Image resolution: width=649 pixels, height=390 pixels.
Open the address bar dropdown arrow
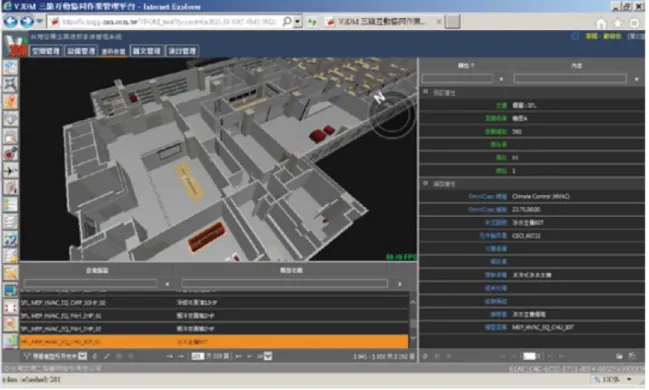pos(297,22)
